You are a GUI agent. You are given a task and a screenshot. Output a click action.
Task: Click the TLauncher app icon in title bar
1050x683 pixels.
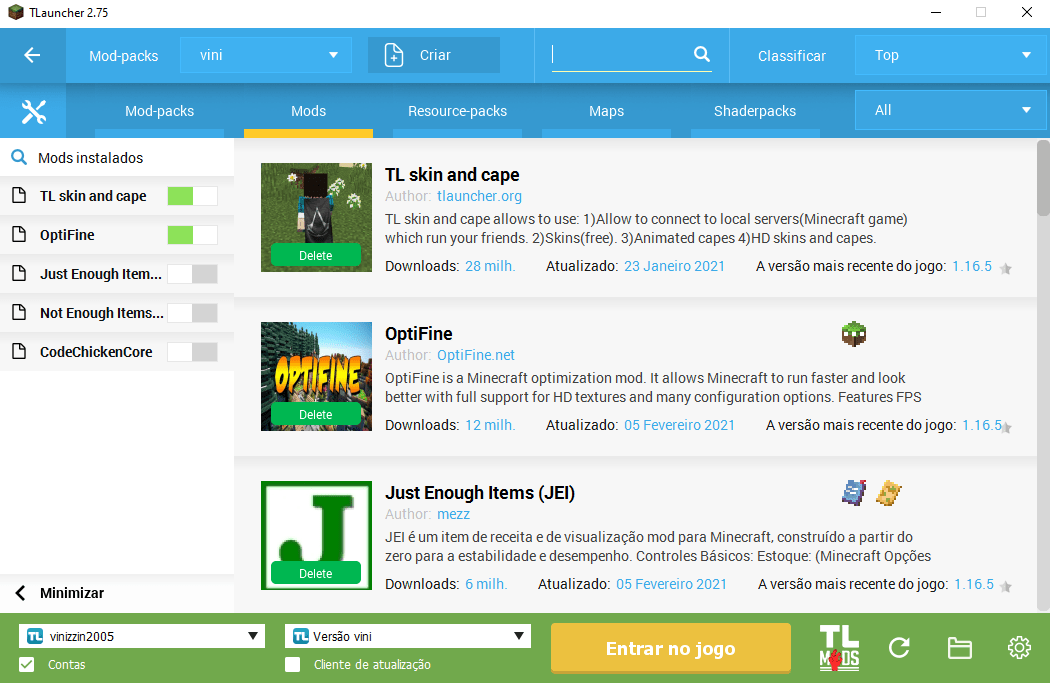[x=15, y=12]
